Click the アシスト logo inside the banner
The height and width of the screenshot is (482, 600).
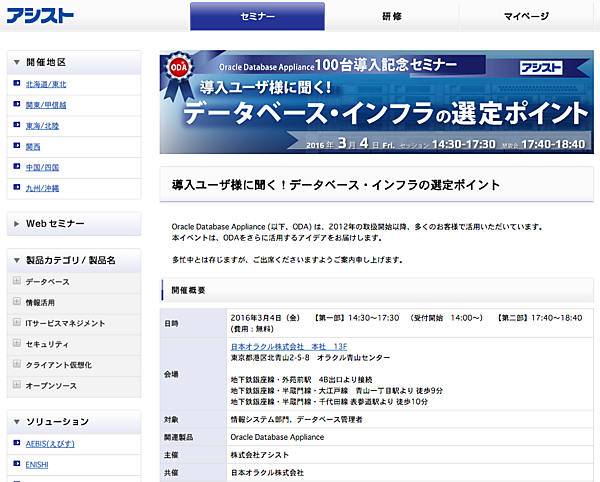click(x=541, y=68)
